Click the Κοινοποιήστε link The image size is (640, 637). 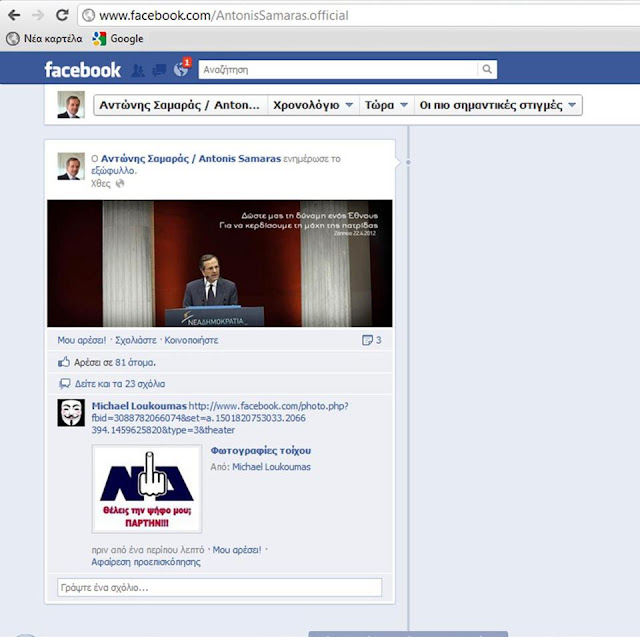click(x=191, y=340)
